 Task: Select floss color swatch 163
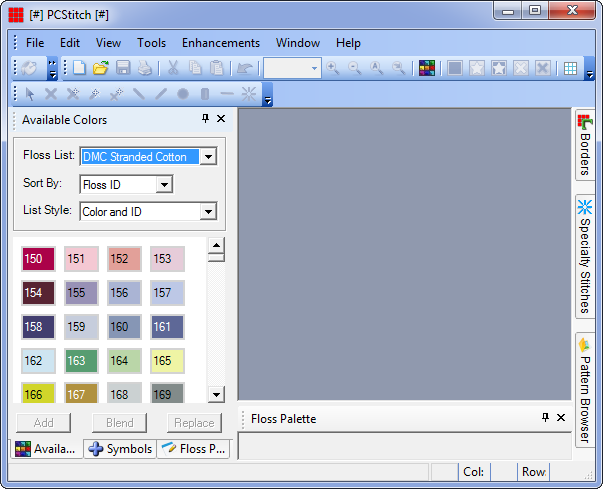point(82,361)
